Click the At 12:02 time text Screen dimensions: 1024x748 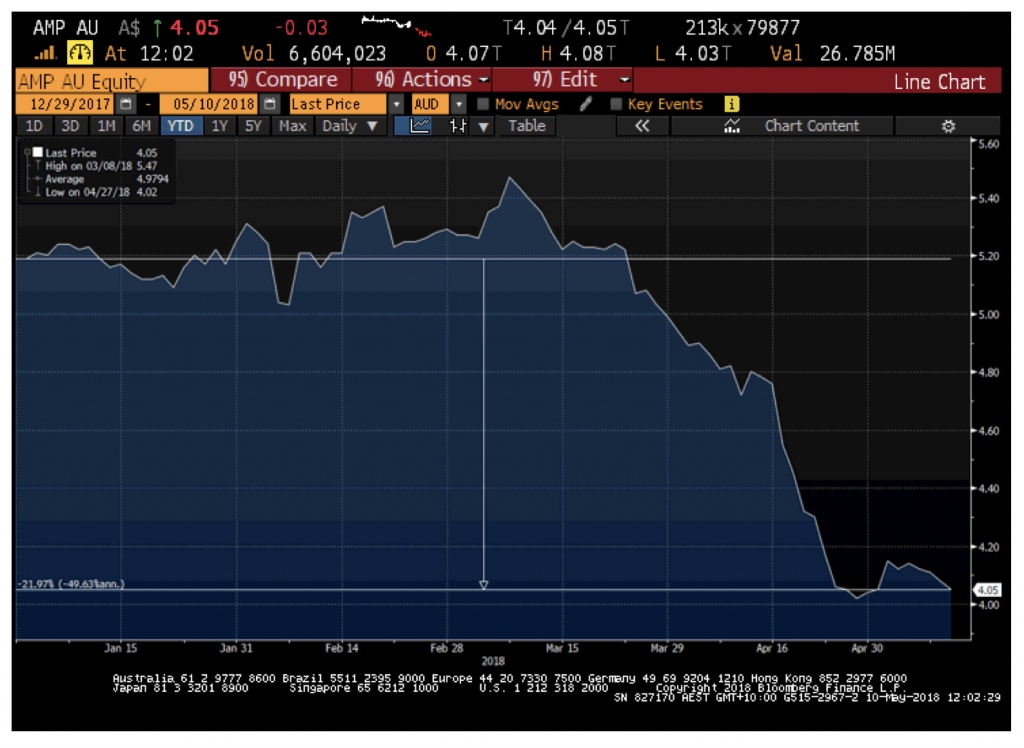point(149,54)
